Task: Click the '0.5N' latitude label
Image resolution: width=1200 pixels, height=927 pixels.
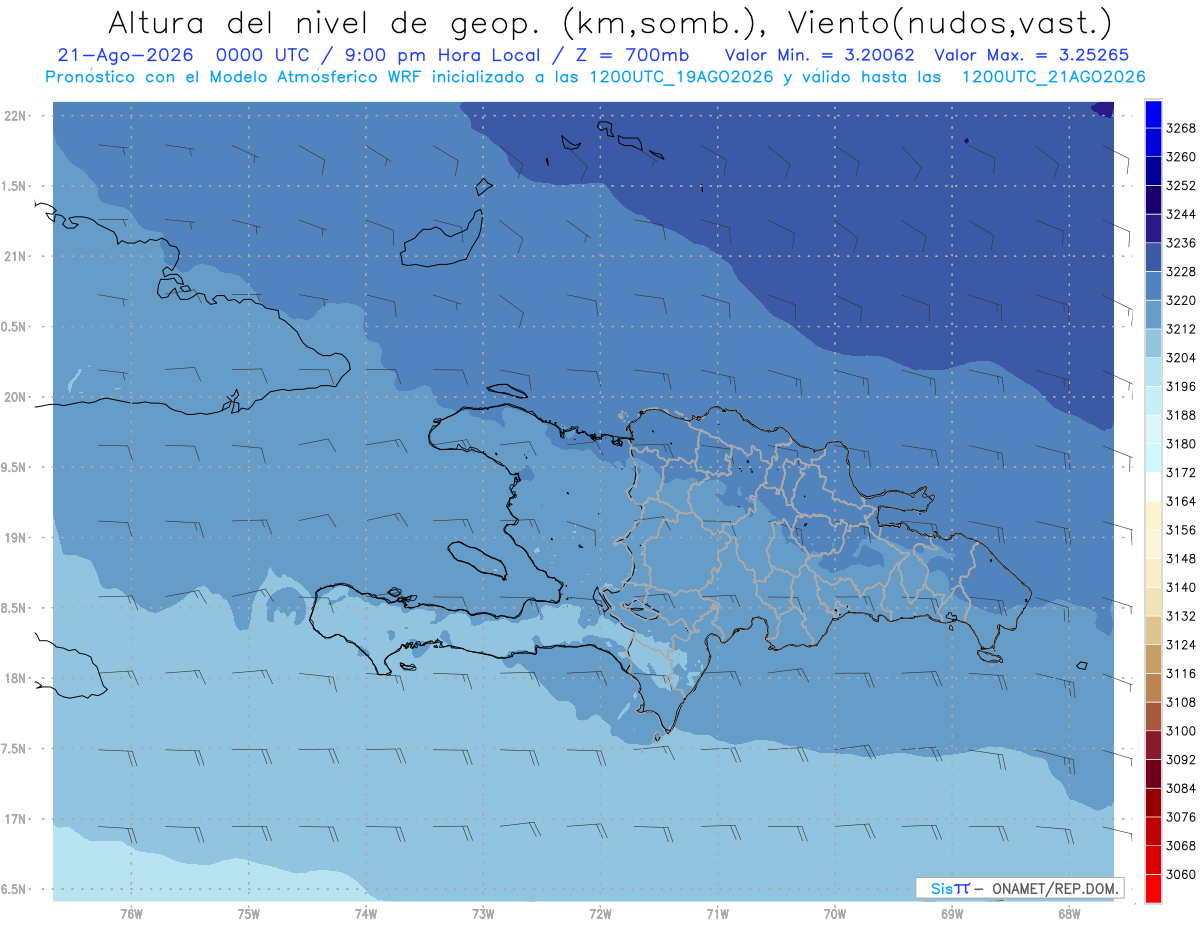Action: point(15,327)
